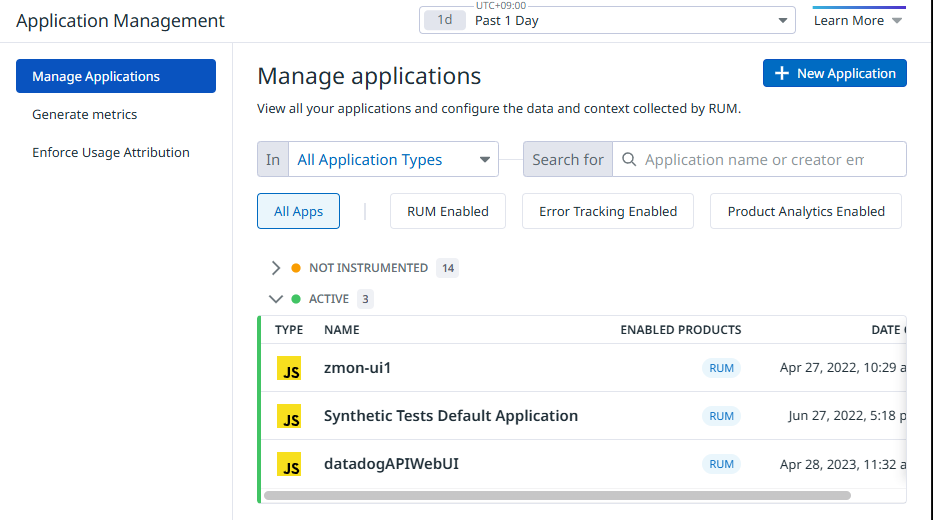Viewport: 933px width, 520px height.
Task: Toggle the RUM Enabled filter
Action: point(448,211)
